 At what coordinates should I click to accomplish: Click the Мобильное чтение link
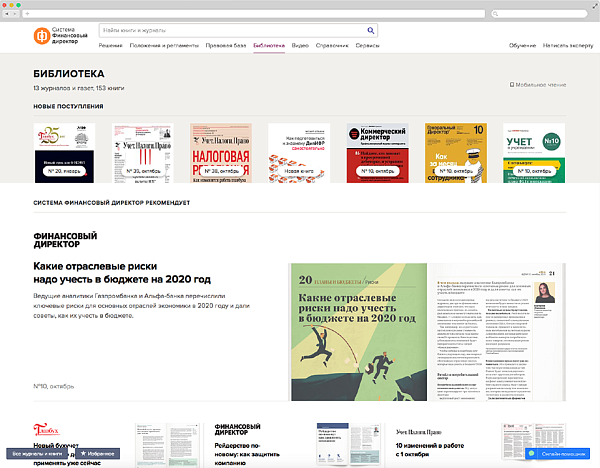click(x=538, y=85)
